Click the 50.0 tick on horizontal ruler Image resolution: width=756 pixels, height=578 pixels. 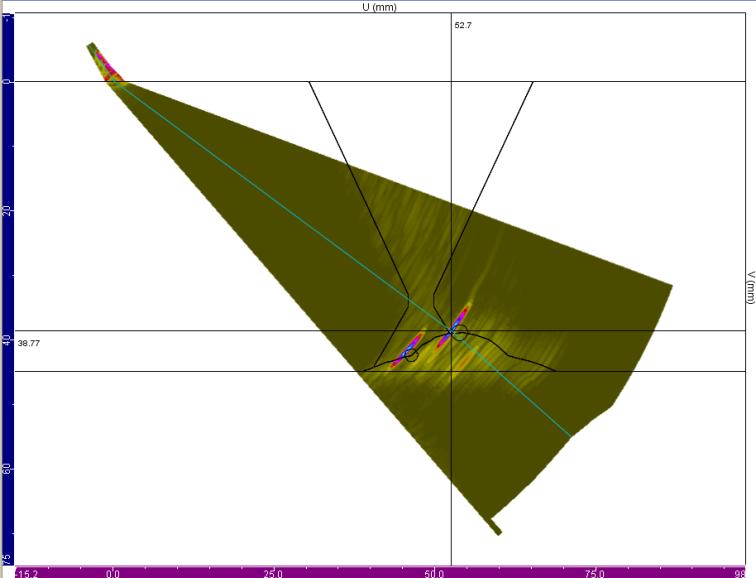[434, 574]
